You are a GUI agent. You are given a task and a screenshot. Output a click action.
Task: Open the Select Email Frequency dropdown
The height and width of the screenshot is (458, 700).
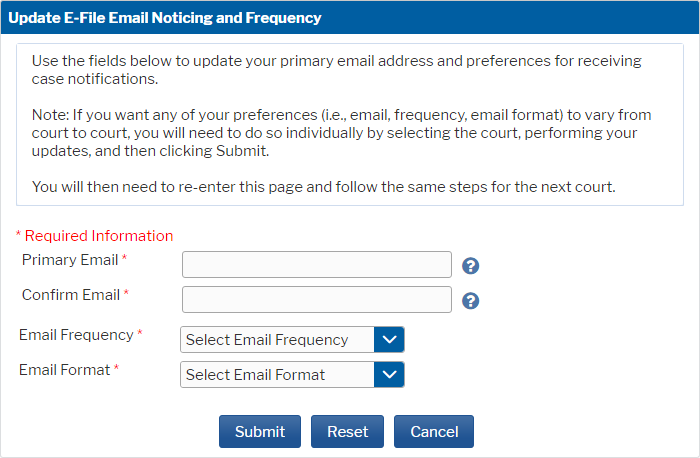(292, 340)
